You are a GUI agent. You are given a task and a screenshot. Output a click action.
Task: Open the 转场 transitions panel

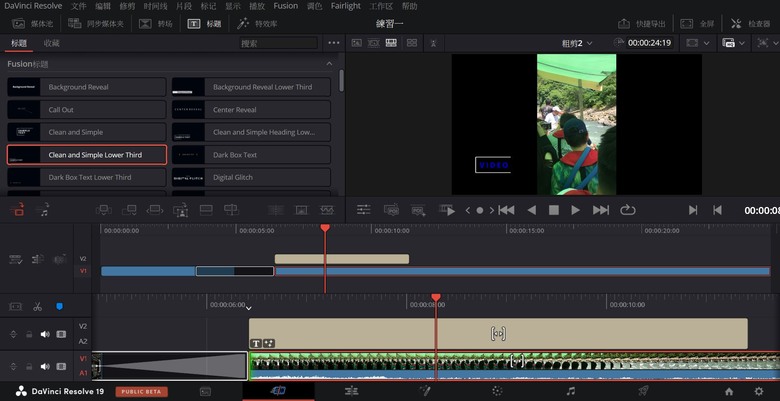point(156,23)
